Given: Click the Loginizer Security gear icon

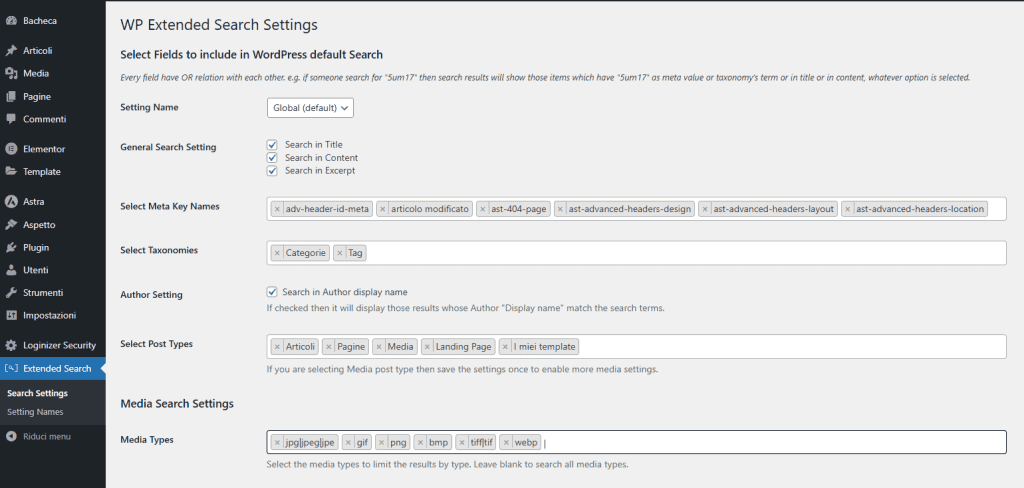Looking at the screenshot, I should [10, 346].
